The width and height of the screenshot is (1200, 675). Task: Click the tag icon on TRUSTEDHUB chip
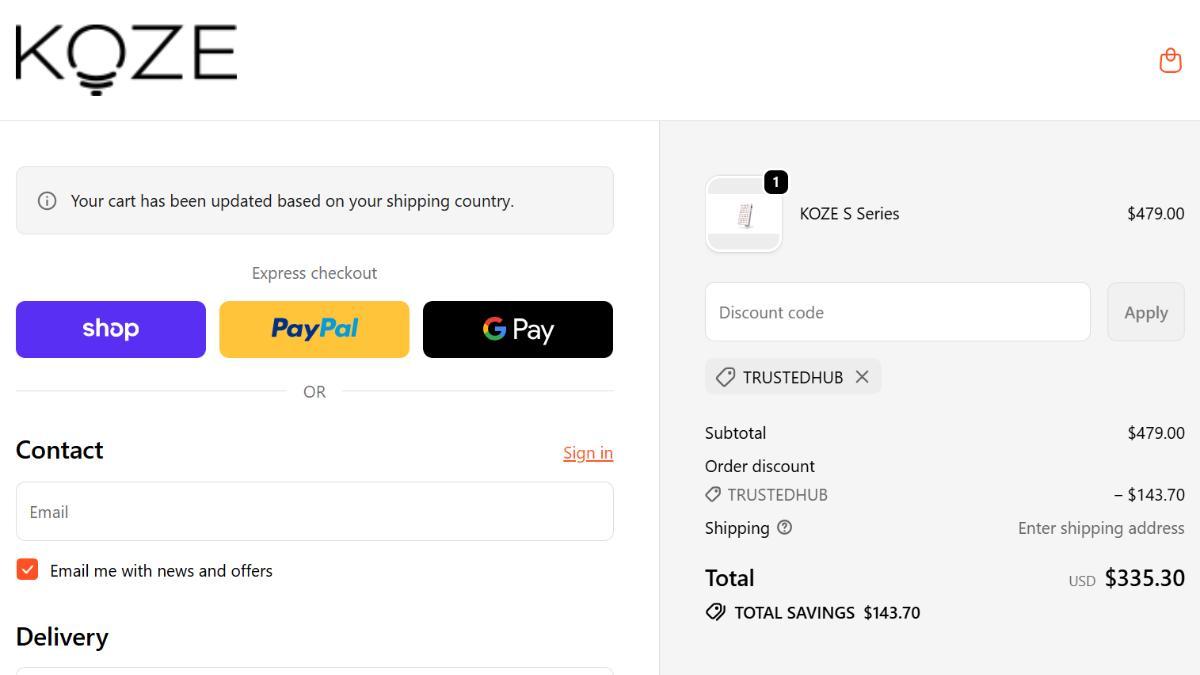point(725,377)
